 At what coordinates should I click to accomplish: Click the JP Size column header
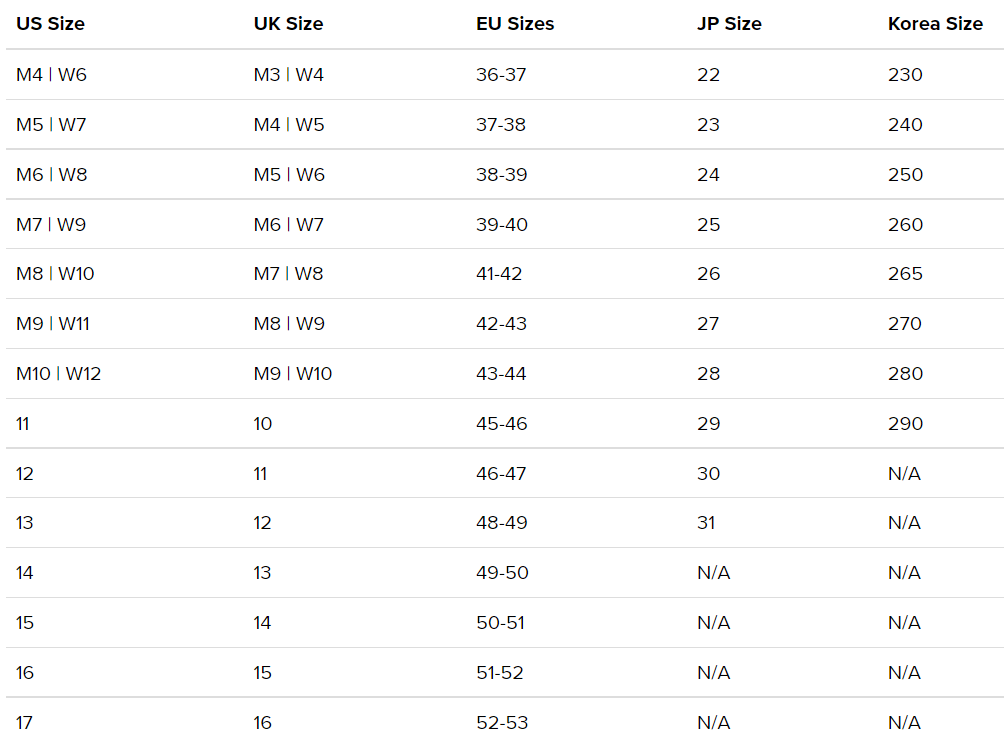tap(729, 24)
